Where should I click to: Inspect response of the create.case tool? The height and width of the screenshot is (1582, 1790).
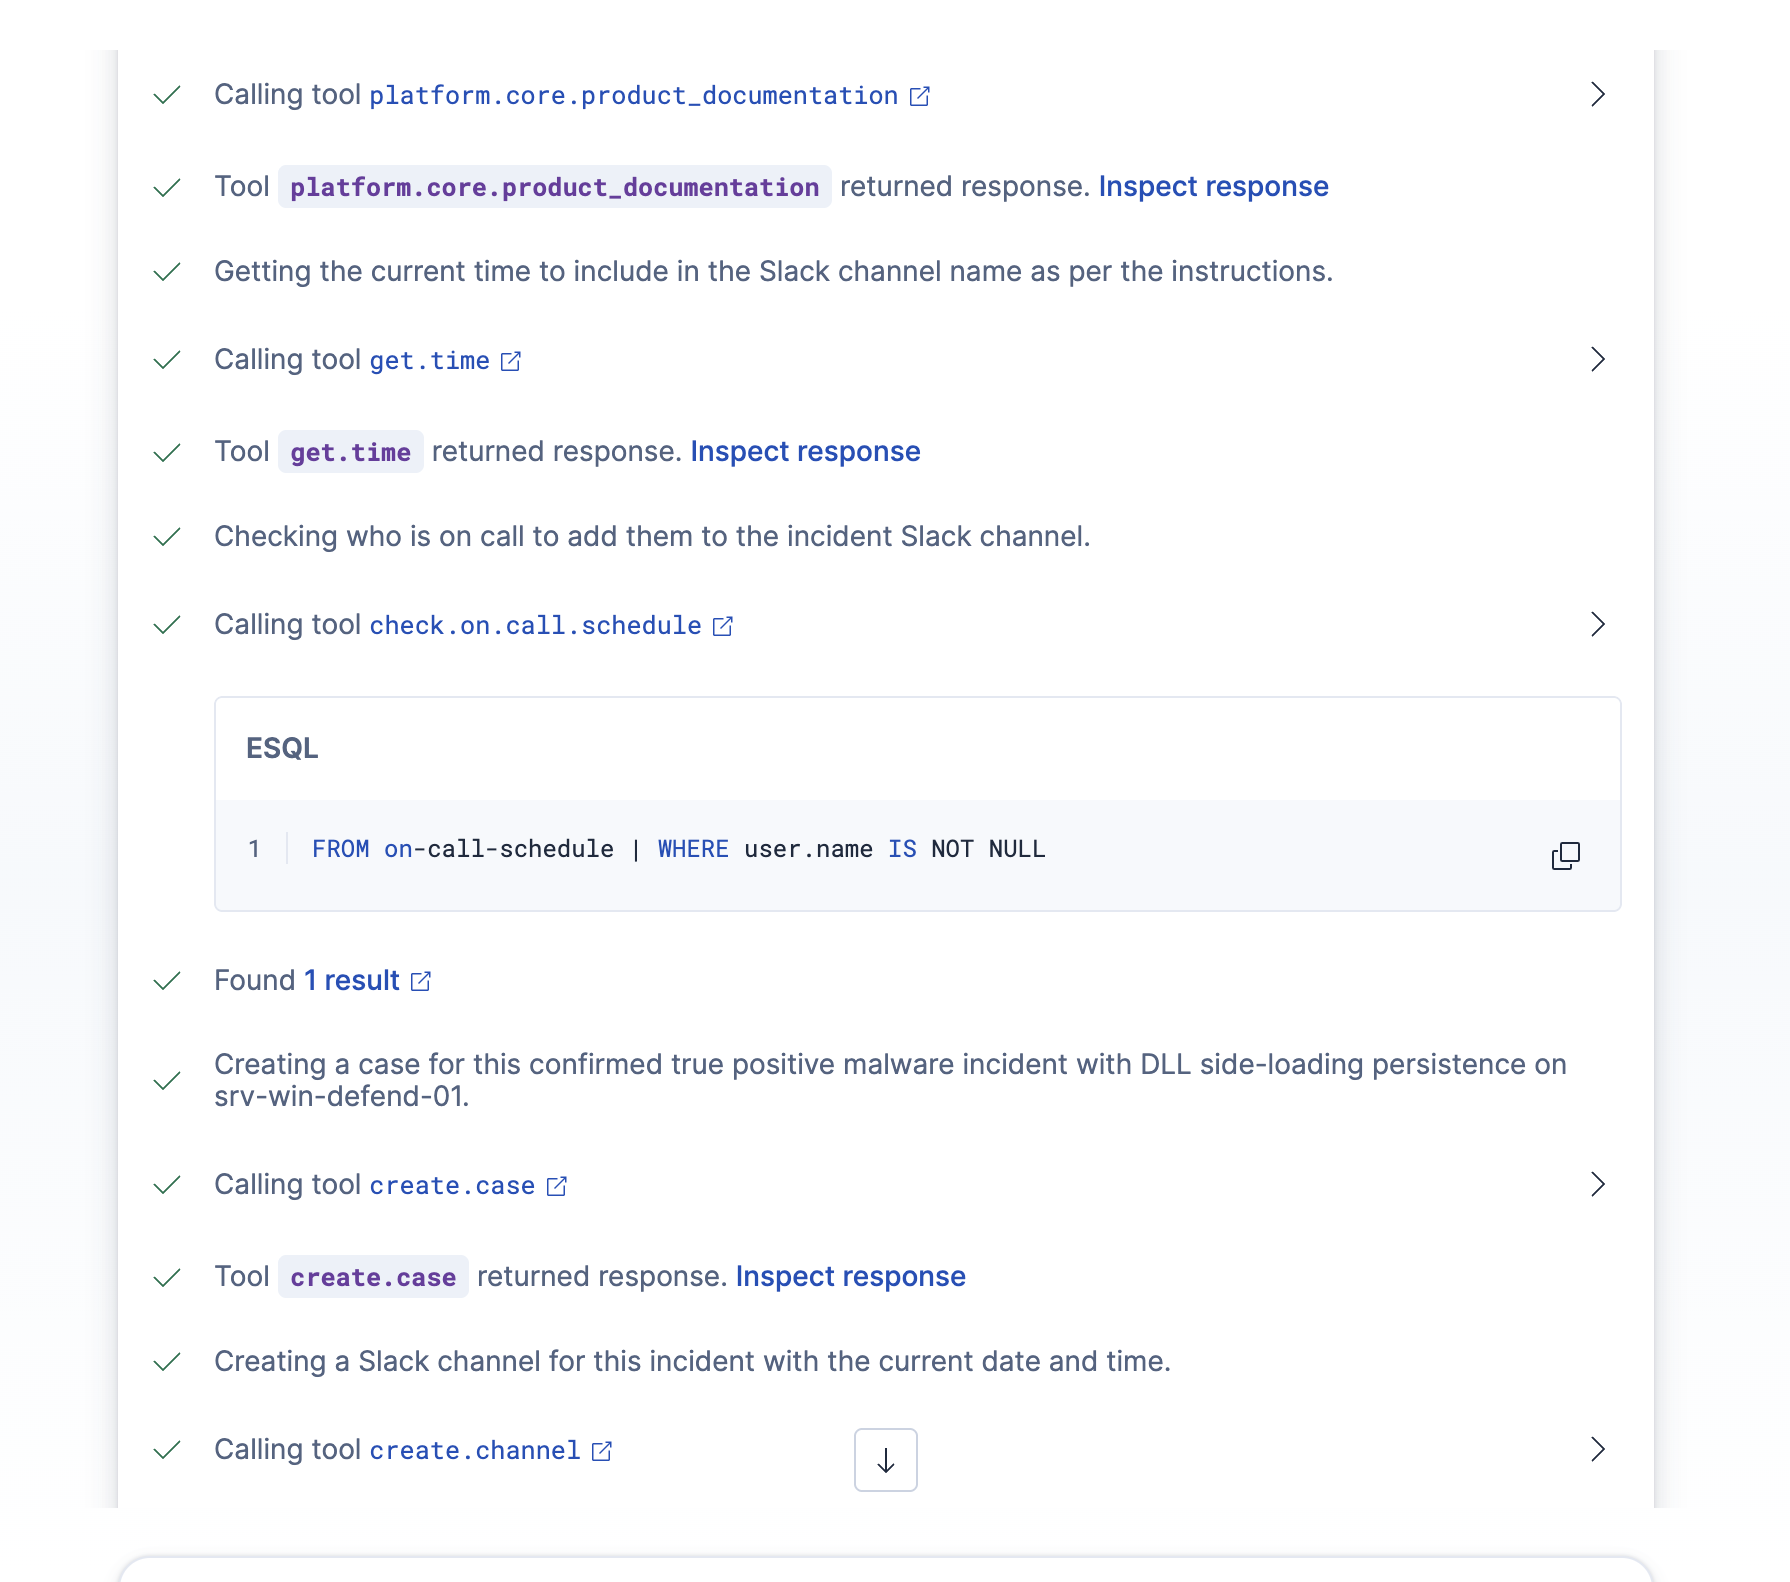pyautogui.click(x=850, y=1277)
